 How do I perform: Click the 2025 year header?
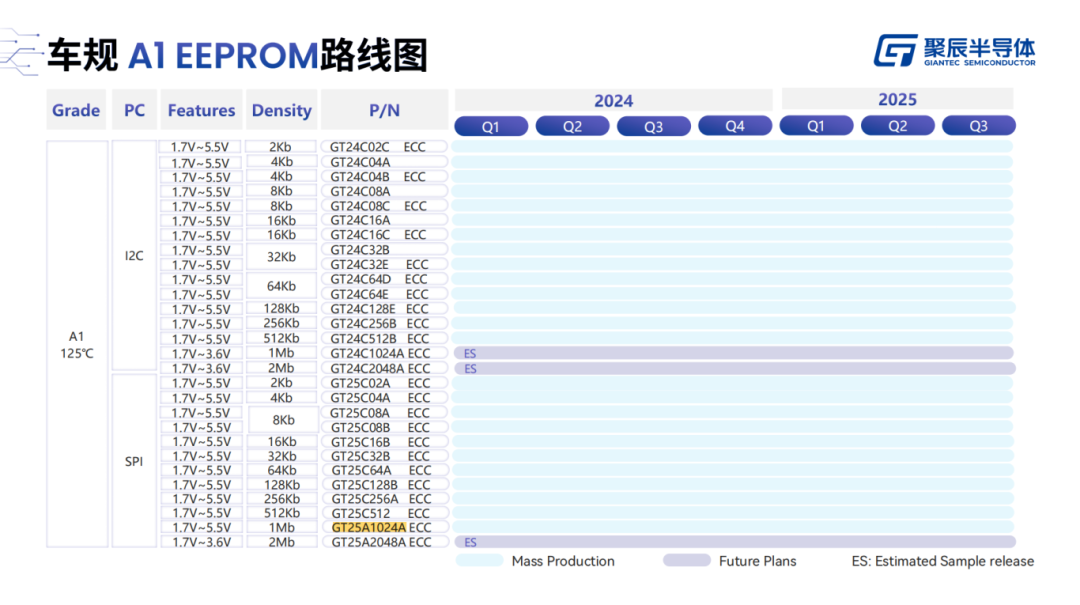897,100
